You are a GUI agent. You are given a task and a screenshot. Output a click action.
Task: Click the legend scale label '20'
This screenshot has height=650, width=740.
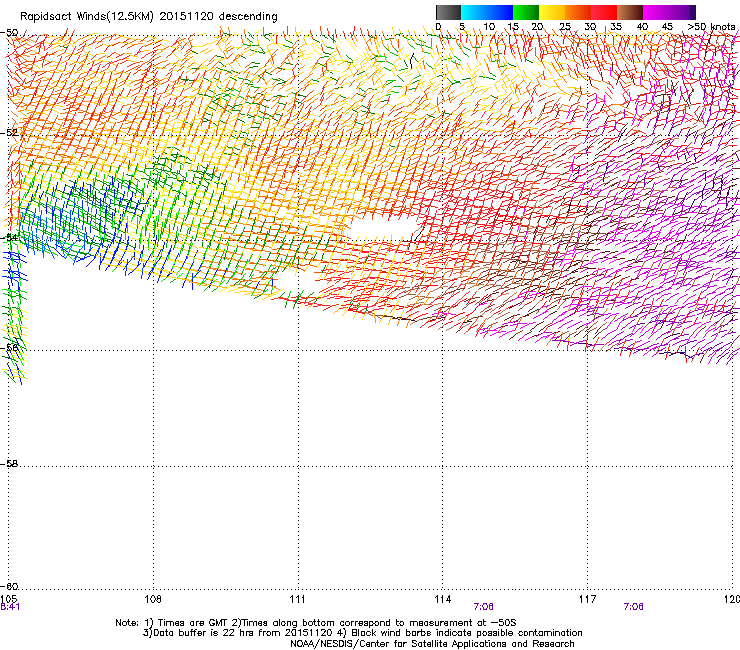tap(537, 27)
